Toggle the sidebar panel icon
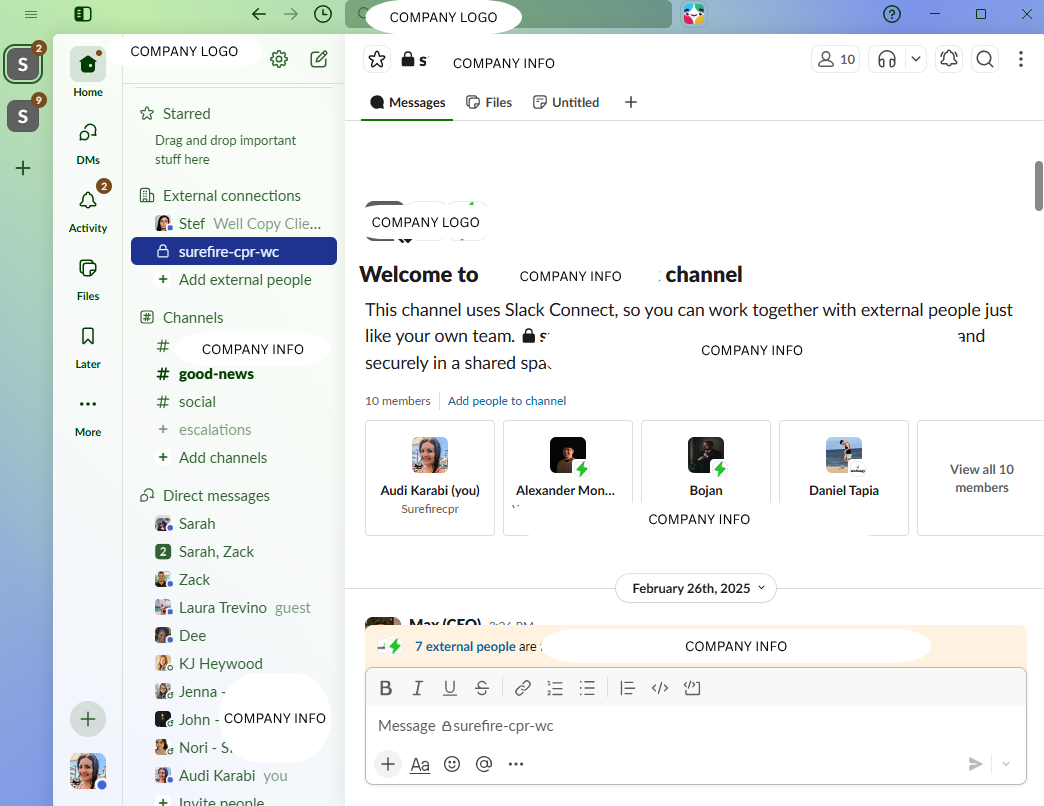 83,14
